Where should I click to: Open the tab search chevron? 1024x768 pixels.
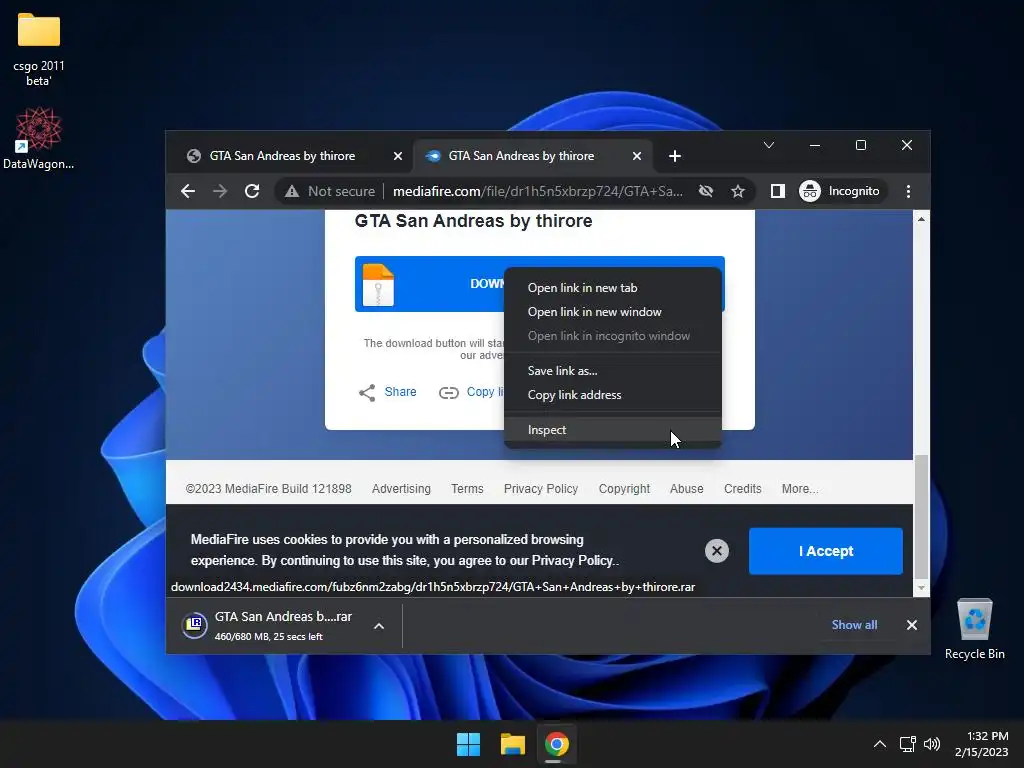769,145
